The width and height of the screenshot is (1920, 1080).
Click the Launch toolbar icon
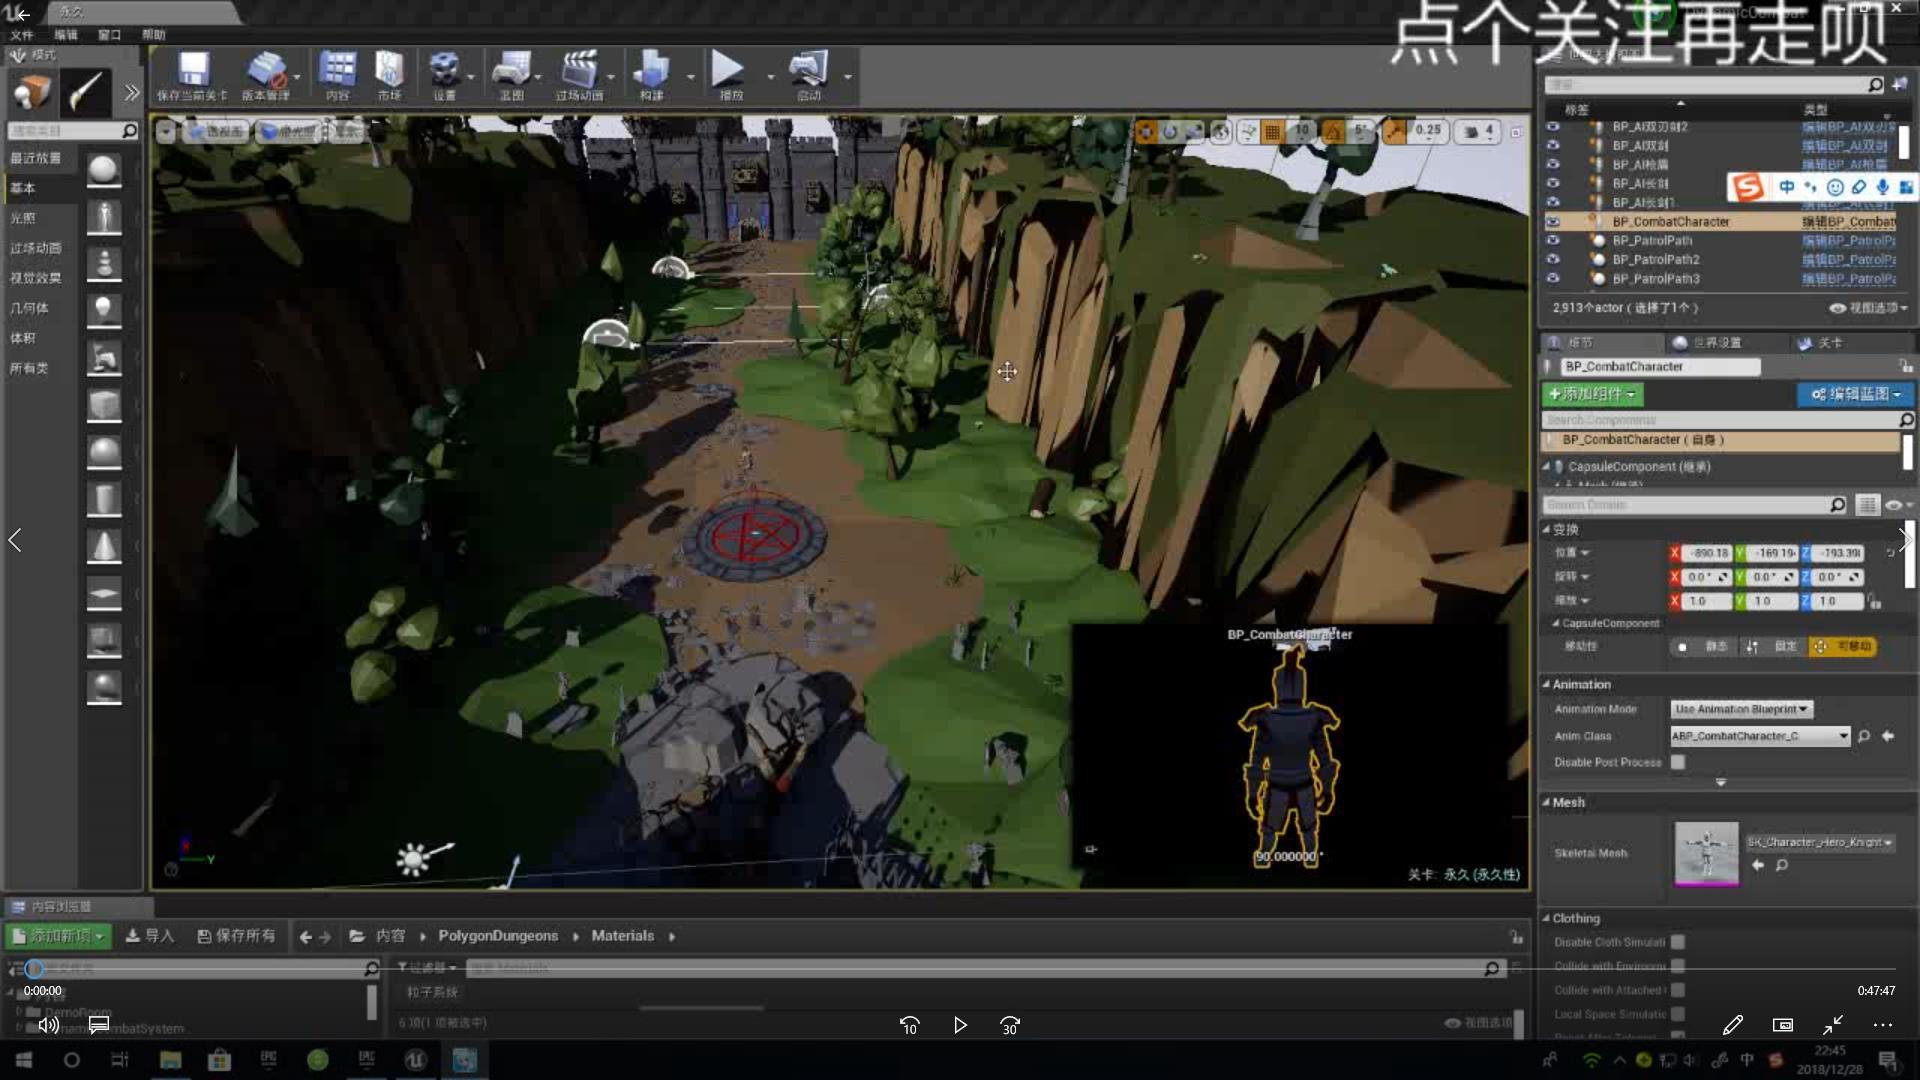pos(808,70)
